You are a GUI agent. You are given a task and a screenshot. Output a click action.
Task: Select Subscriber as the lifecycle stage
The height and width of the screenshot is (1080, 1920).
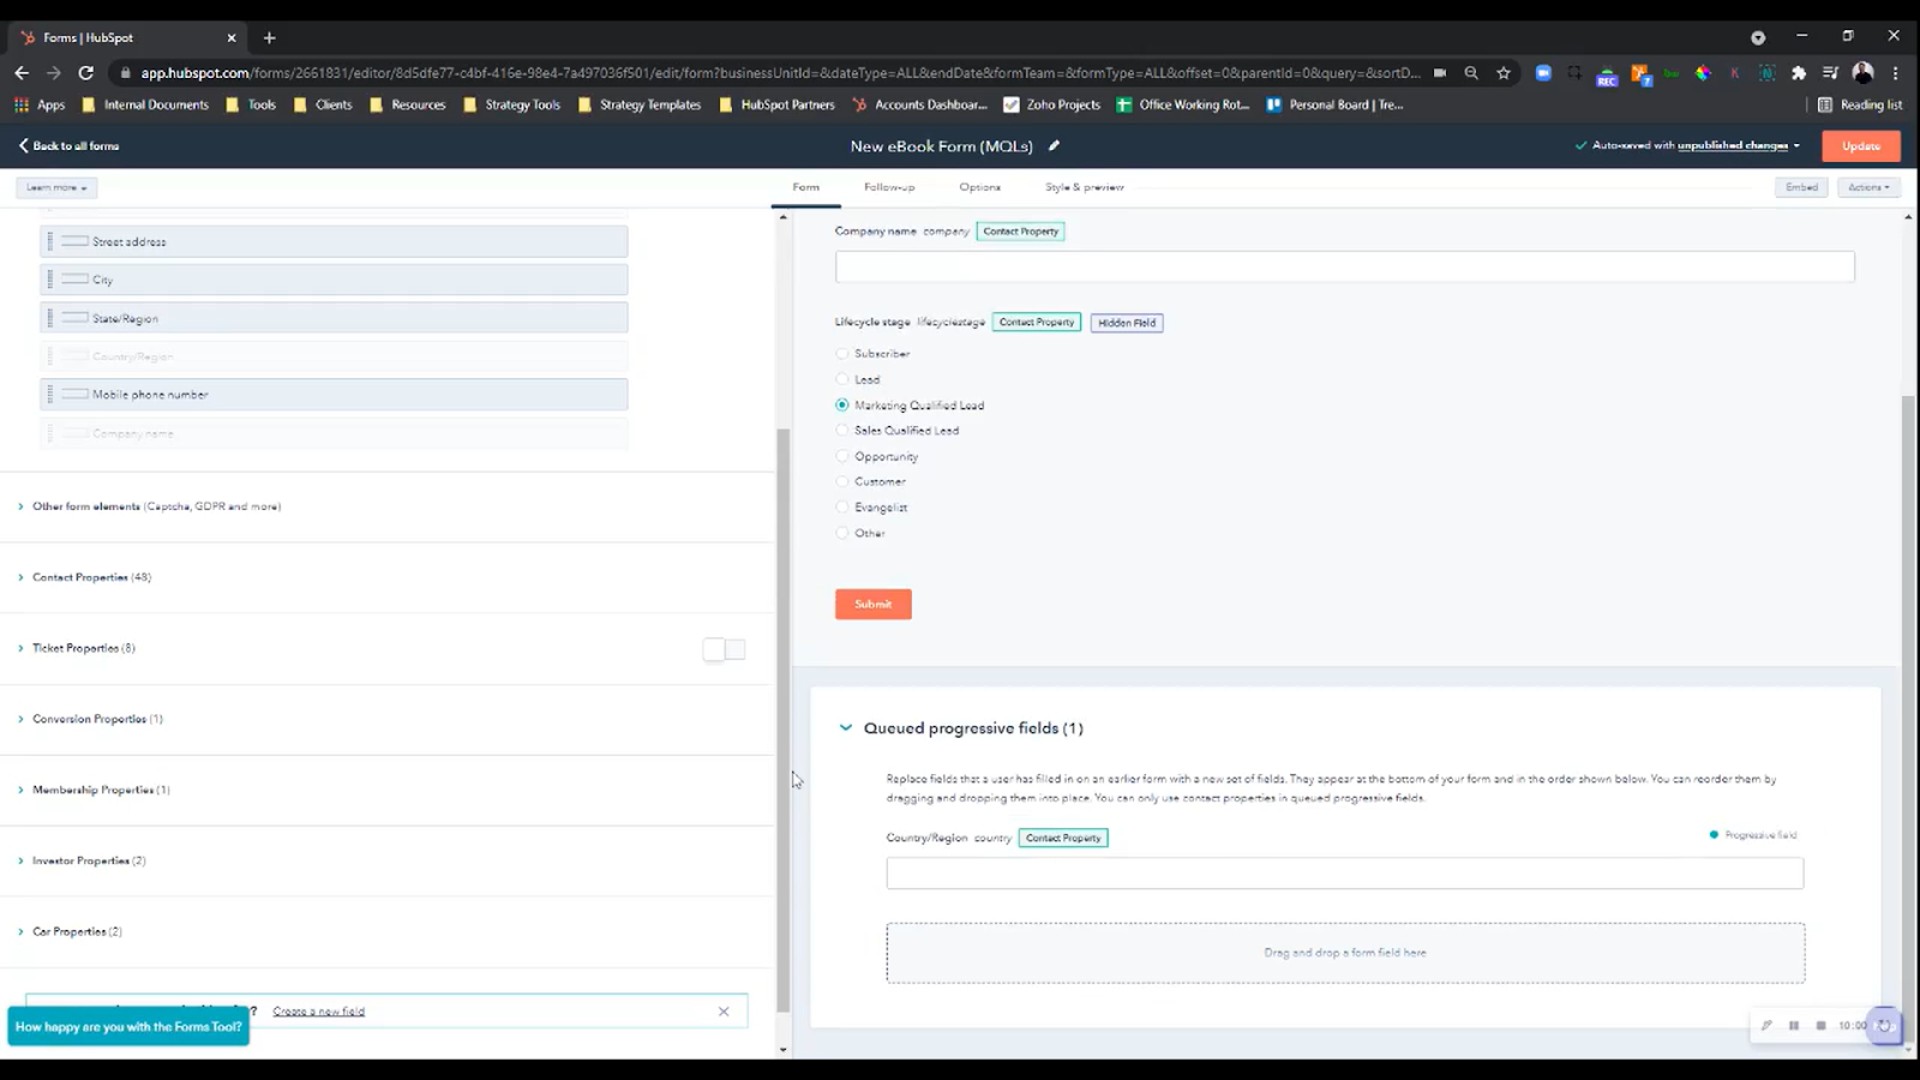coord(843,353)
